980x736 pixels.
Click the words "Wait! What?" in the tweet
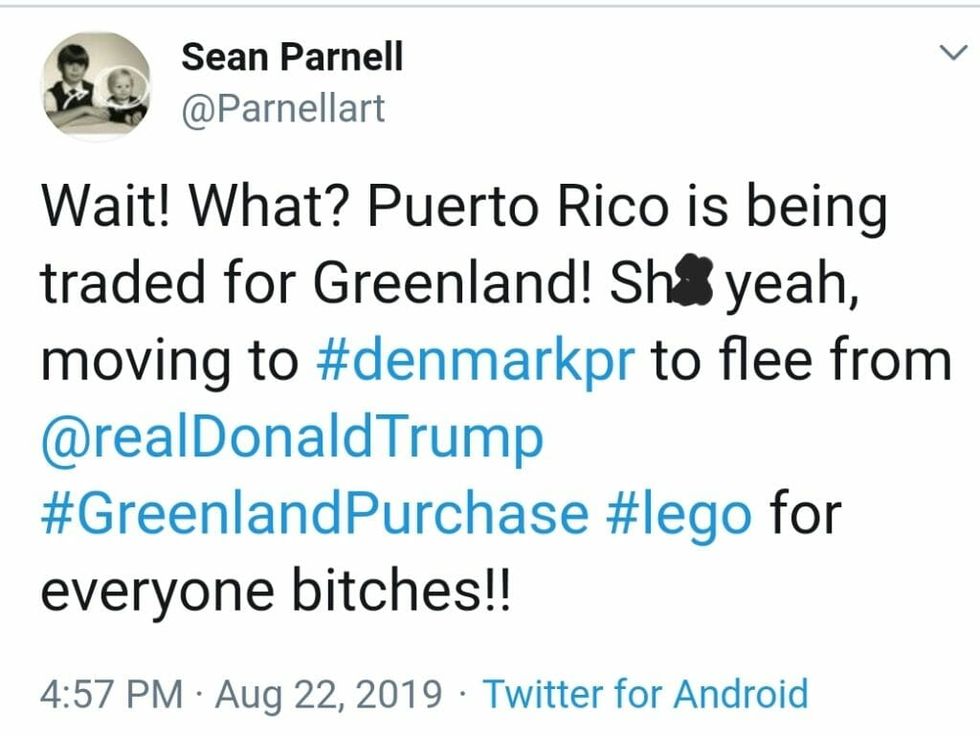click(197, 209)
